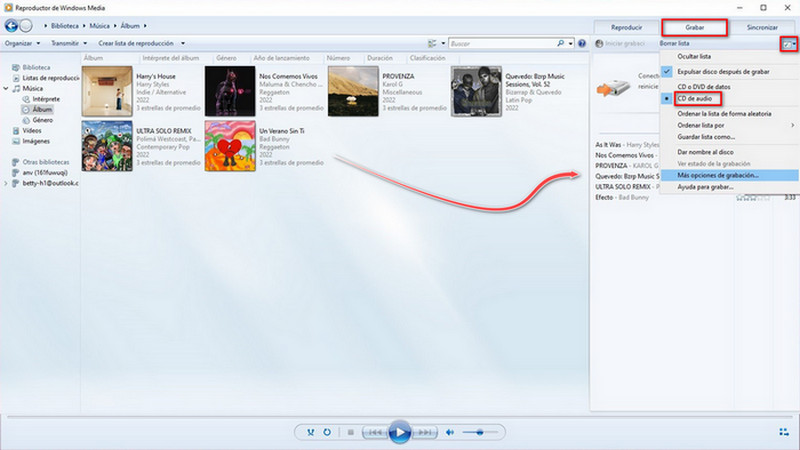The image size is (800, 450).
Task: Open the search box dropdown arrow
Action: [570, 43]
